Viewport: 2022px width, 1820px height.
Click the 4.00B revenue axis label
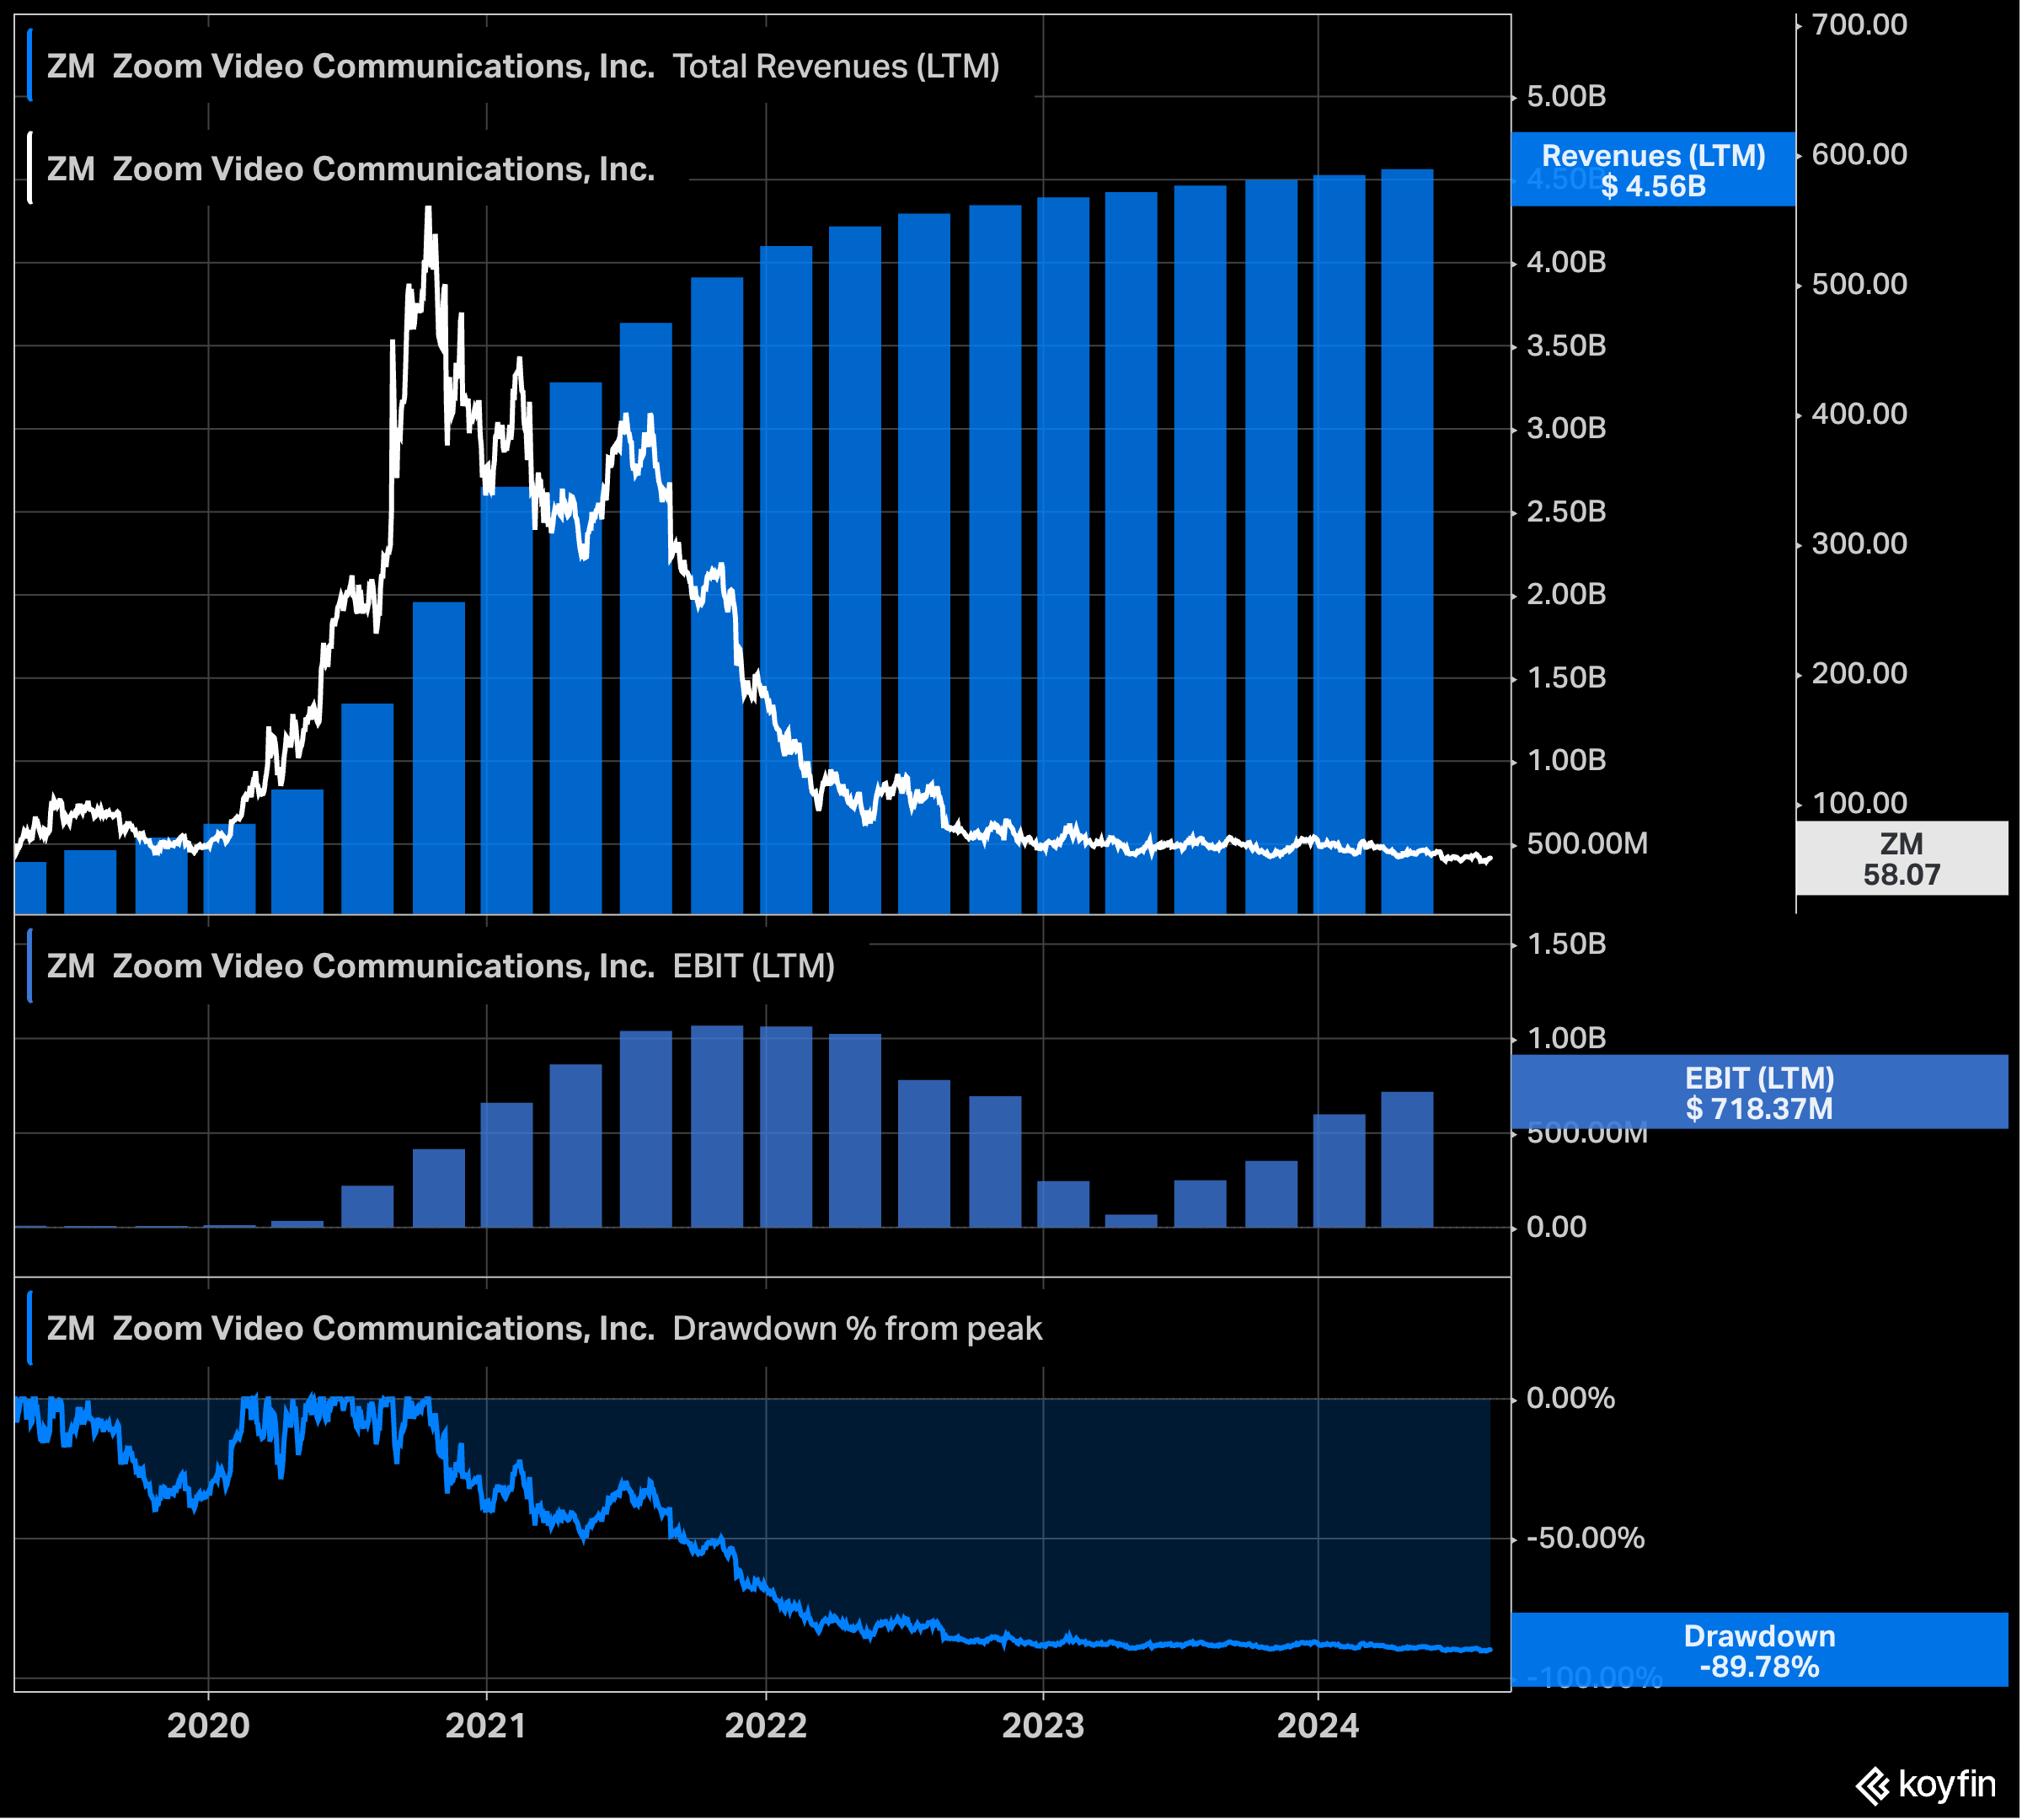click(1567, 263)
